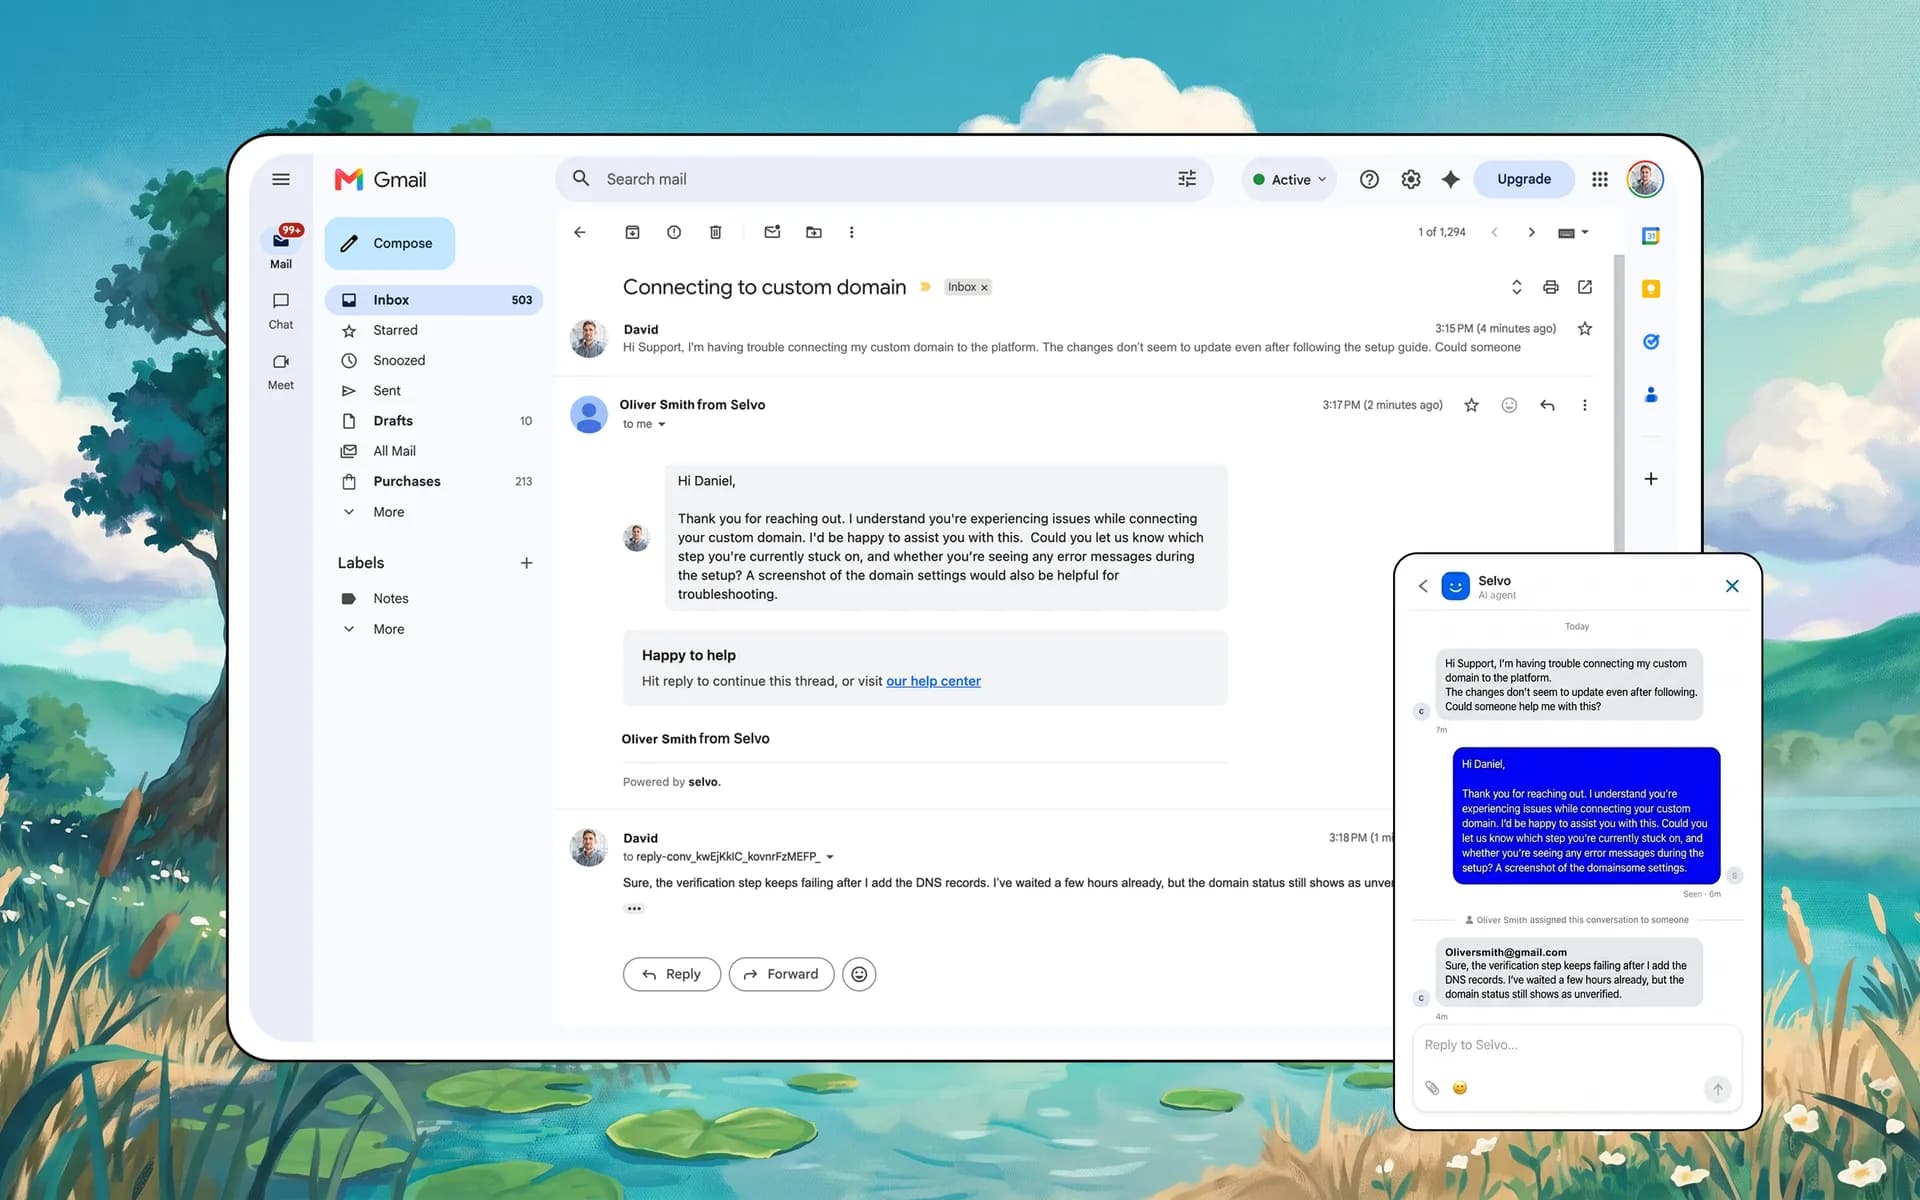Open the Active status dropdown
The width and height of the screenshot is (1920, 1200).
1290,179
